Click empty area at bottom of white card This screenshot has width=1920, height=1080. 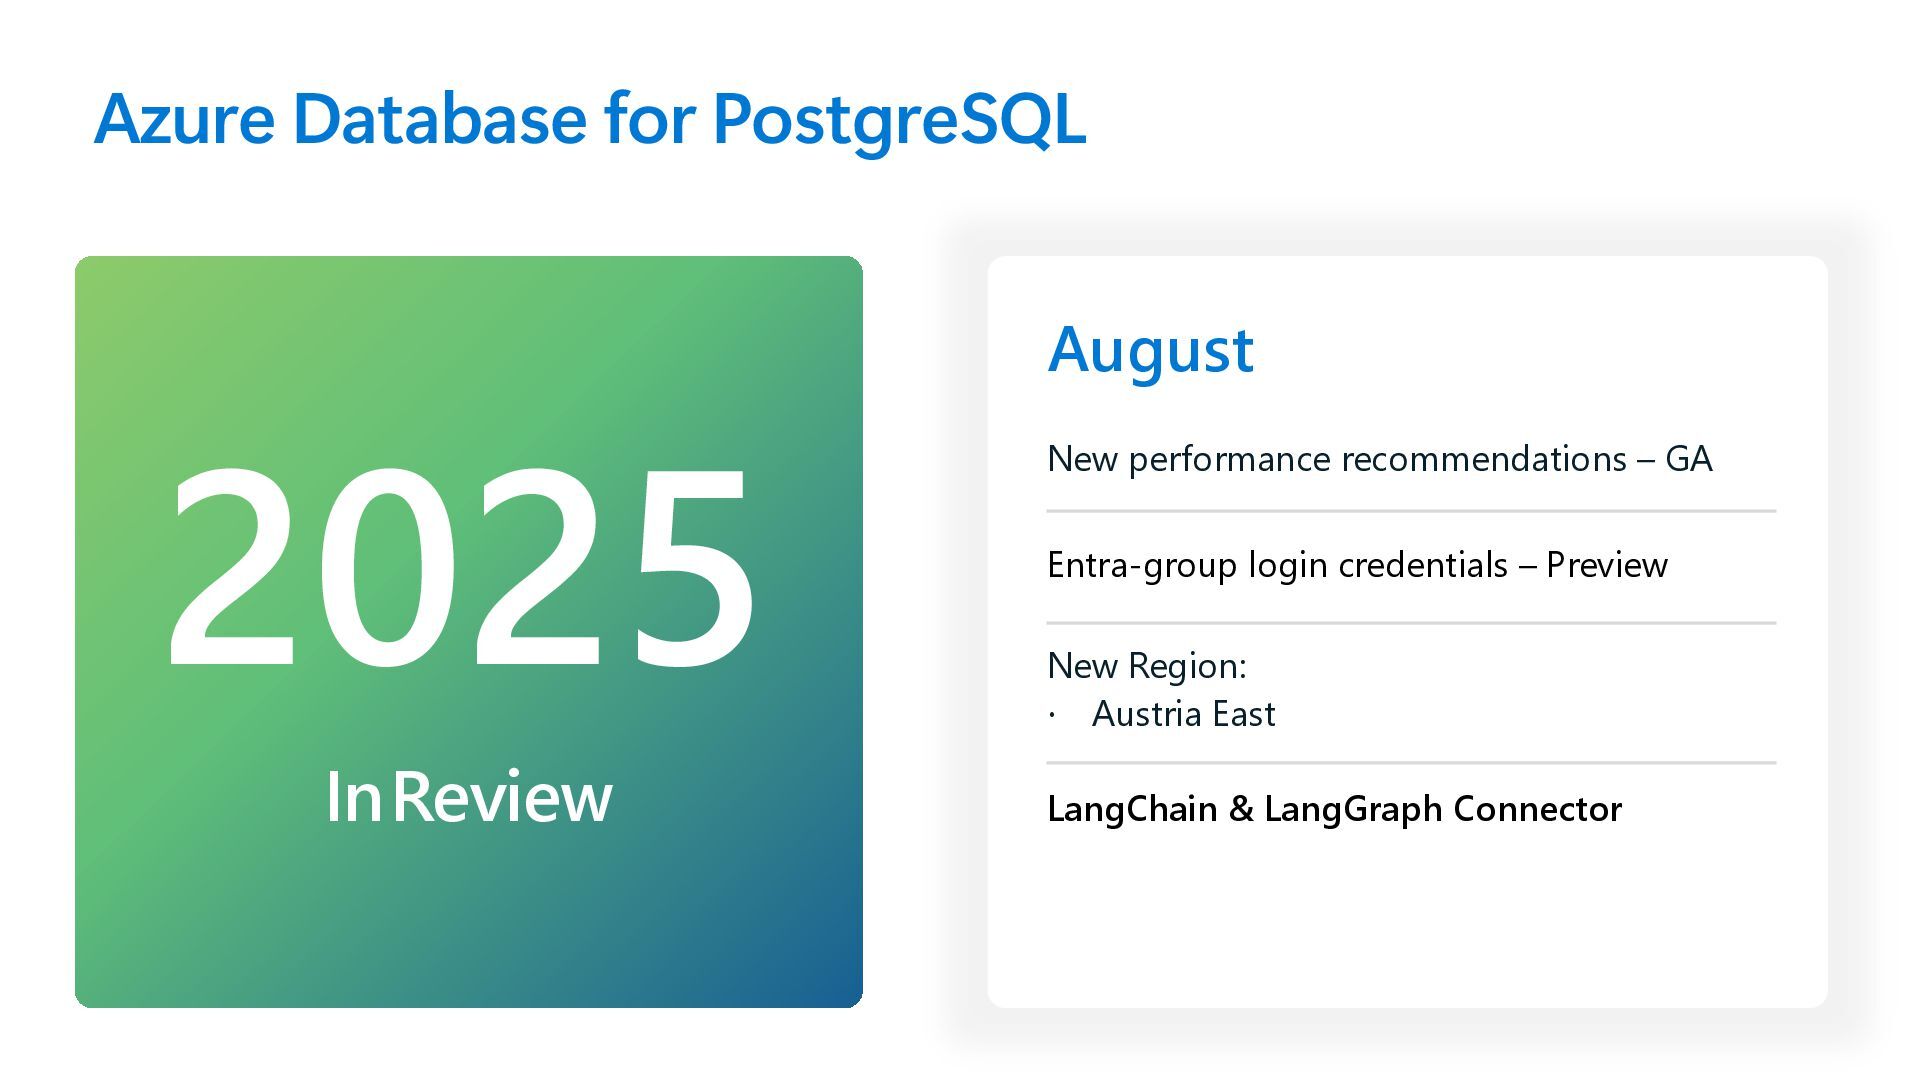(1406, 930)
